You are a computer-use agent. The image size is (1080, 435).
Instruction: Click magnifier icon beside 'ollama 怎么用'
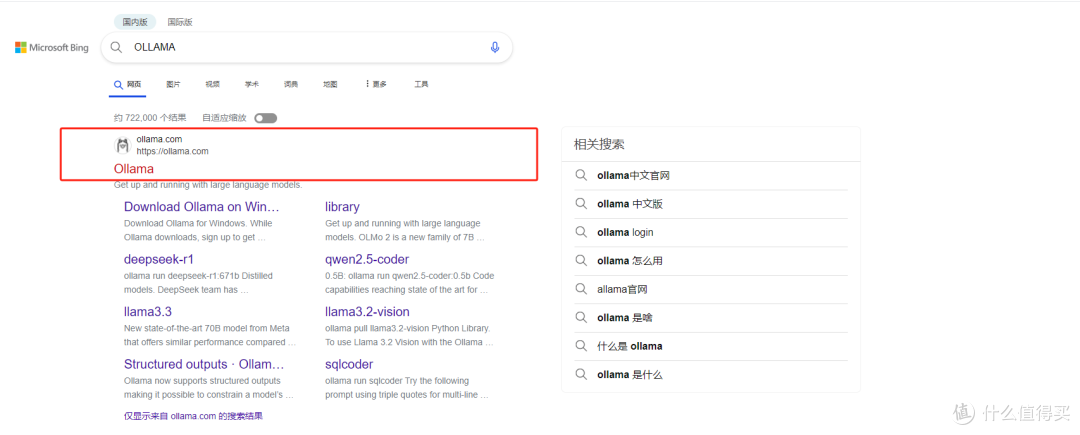581,261
